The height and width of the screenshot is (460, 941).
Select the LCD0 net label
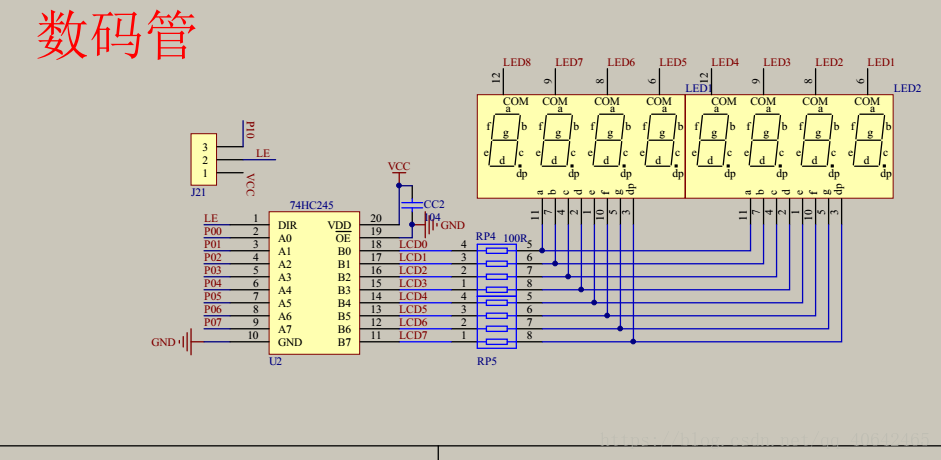click(x=413, y=244)
